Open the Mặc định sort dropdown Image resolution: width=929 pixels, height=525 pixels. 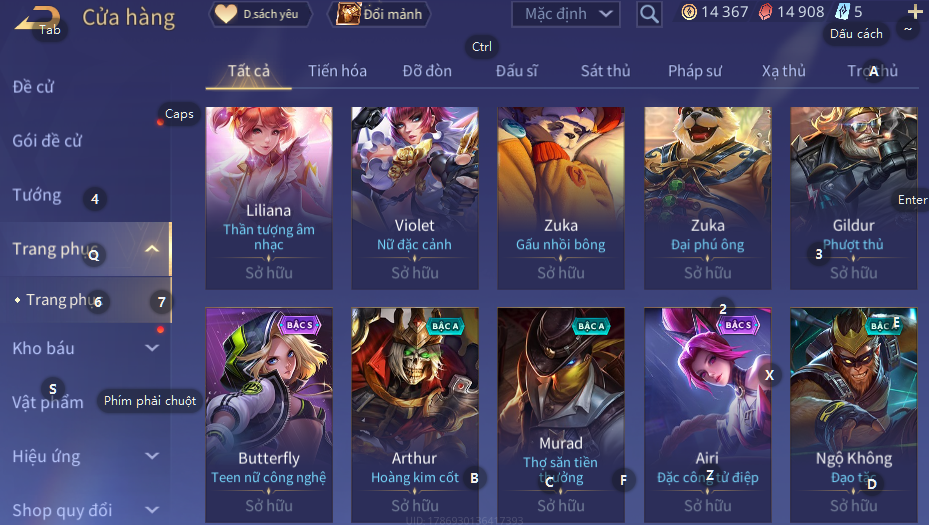(566, 14)
